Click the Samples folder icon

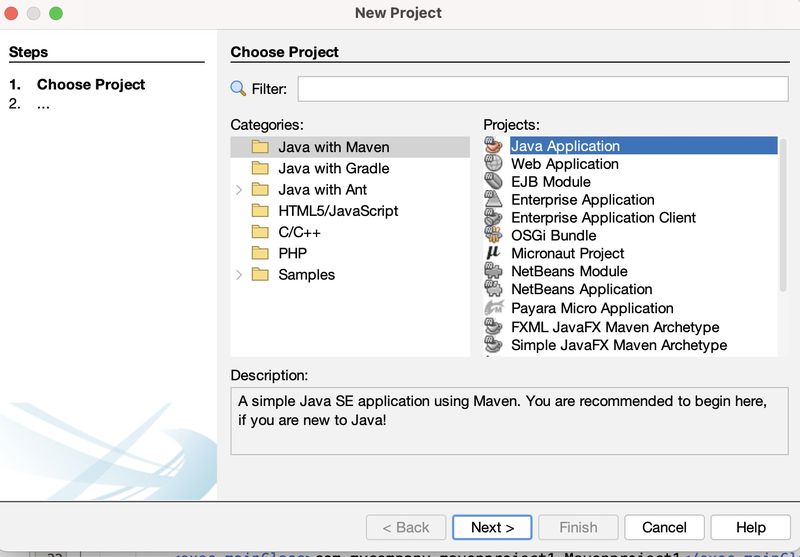pos(260,274)
